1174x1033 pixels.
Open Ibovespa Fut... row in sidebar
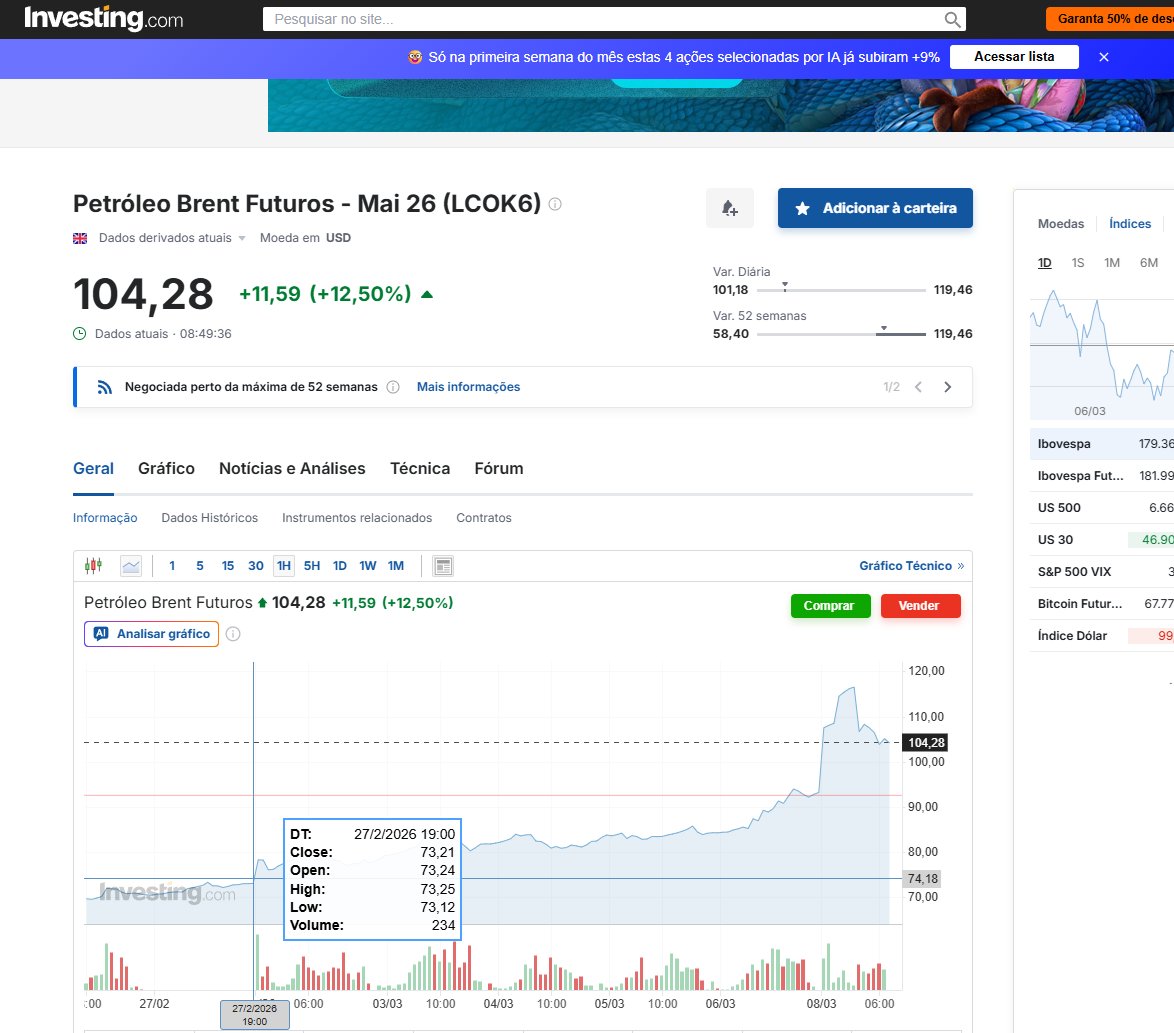point(1102,476)
